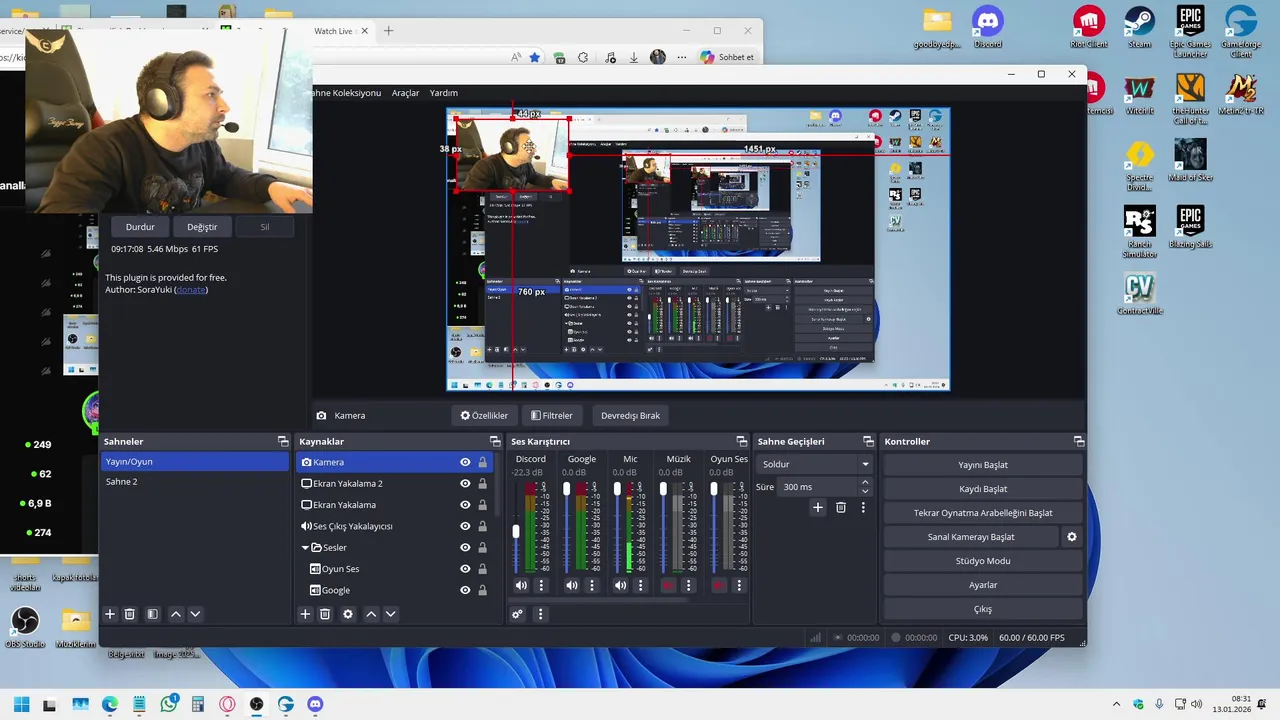
Task: Open virtual camera settings gear icon
Action: point(1072,537)
